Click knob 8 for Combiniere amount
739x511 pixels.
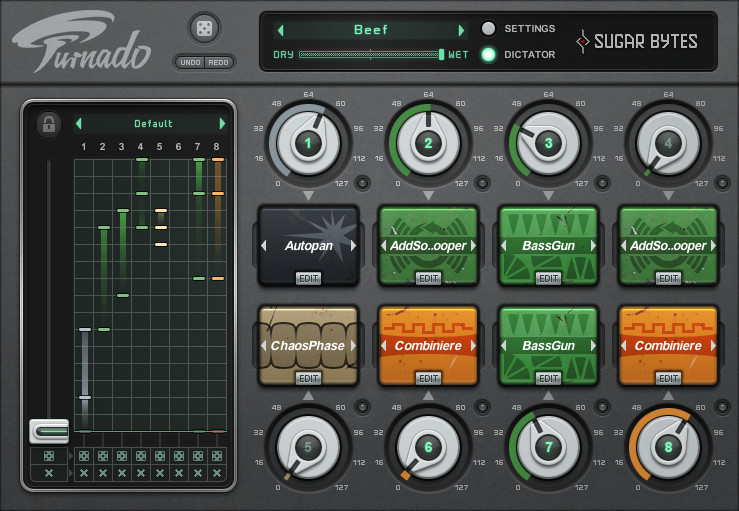[668, 447]
